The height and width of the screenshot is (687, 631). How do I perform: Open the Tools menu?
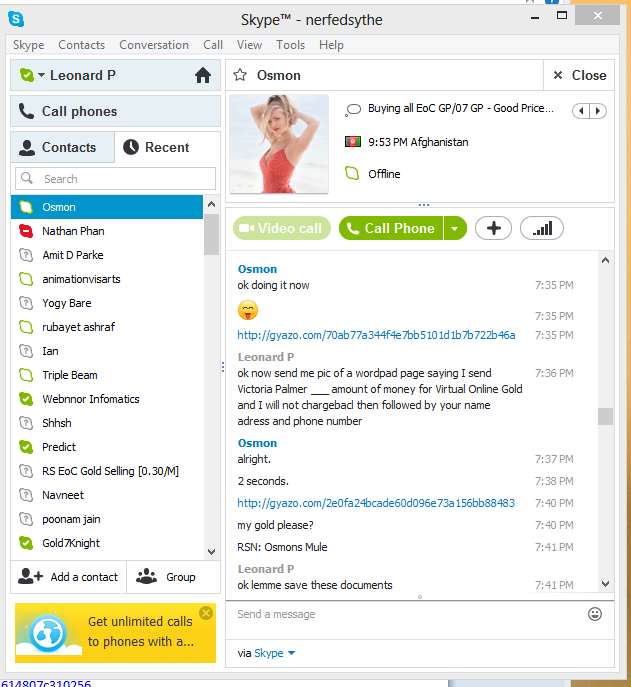pyautogui.click(x=290, y=45)
